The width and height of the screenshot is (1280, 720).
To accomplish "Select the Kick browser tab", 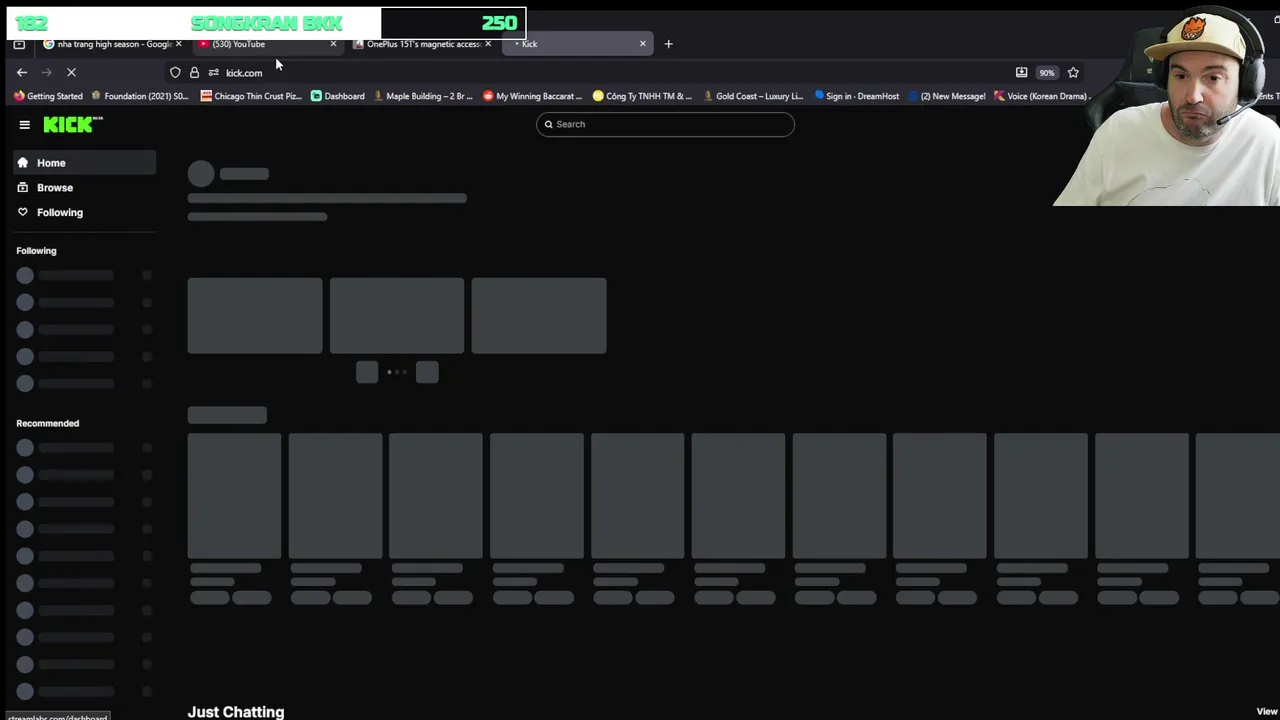I will (x=575, y=44).
